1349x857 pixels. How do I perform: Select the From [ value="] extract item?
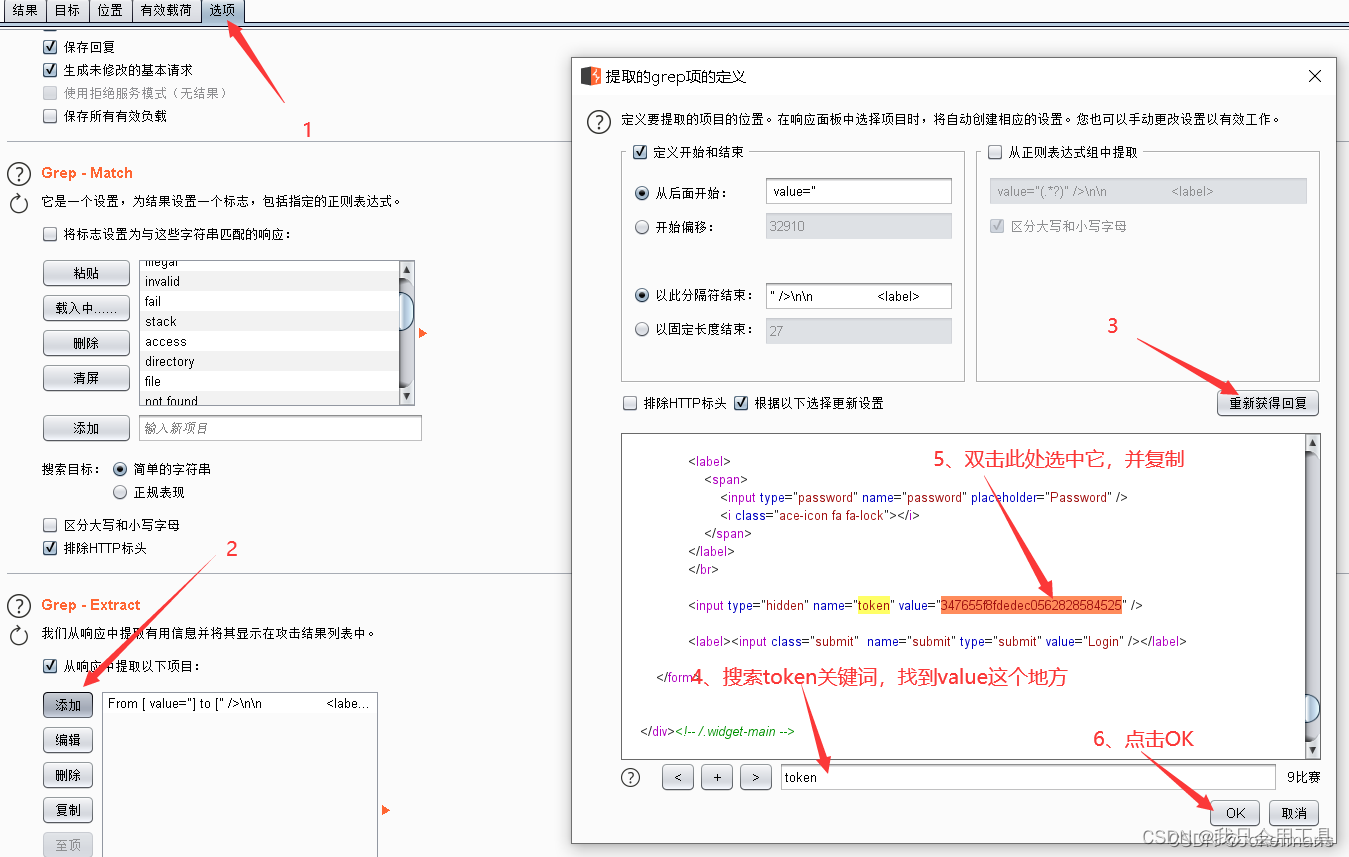coord(239,704)
